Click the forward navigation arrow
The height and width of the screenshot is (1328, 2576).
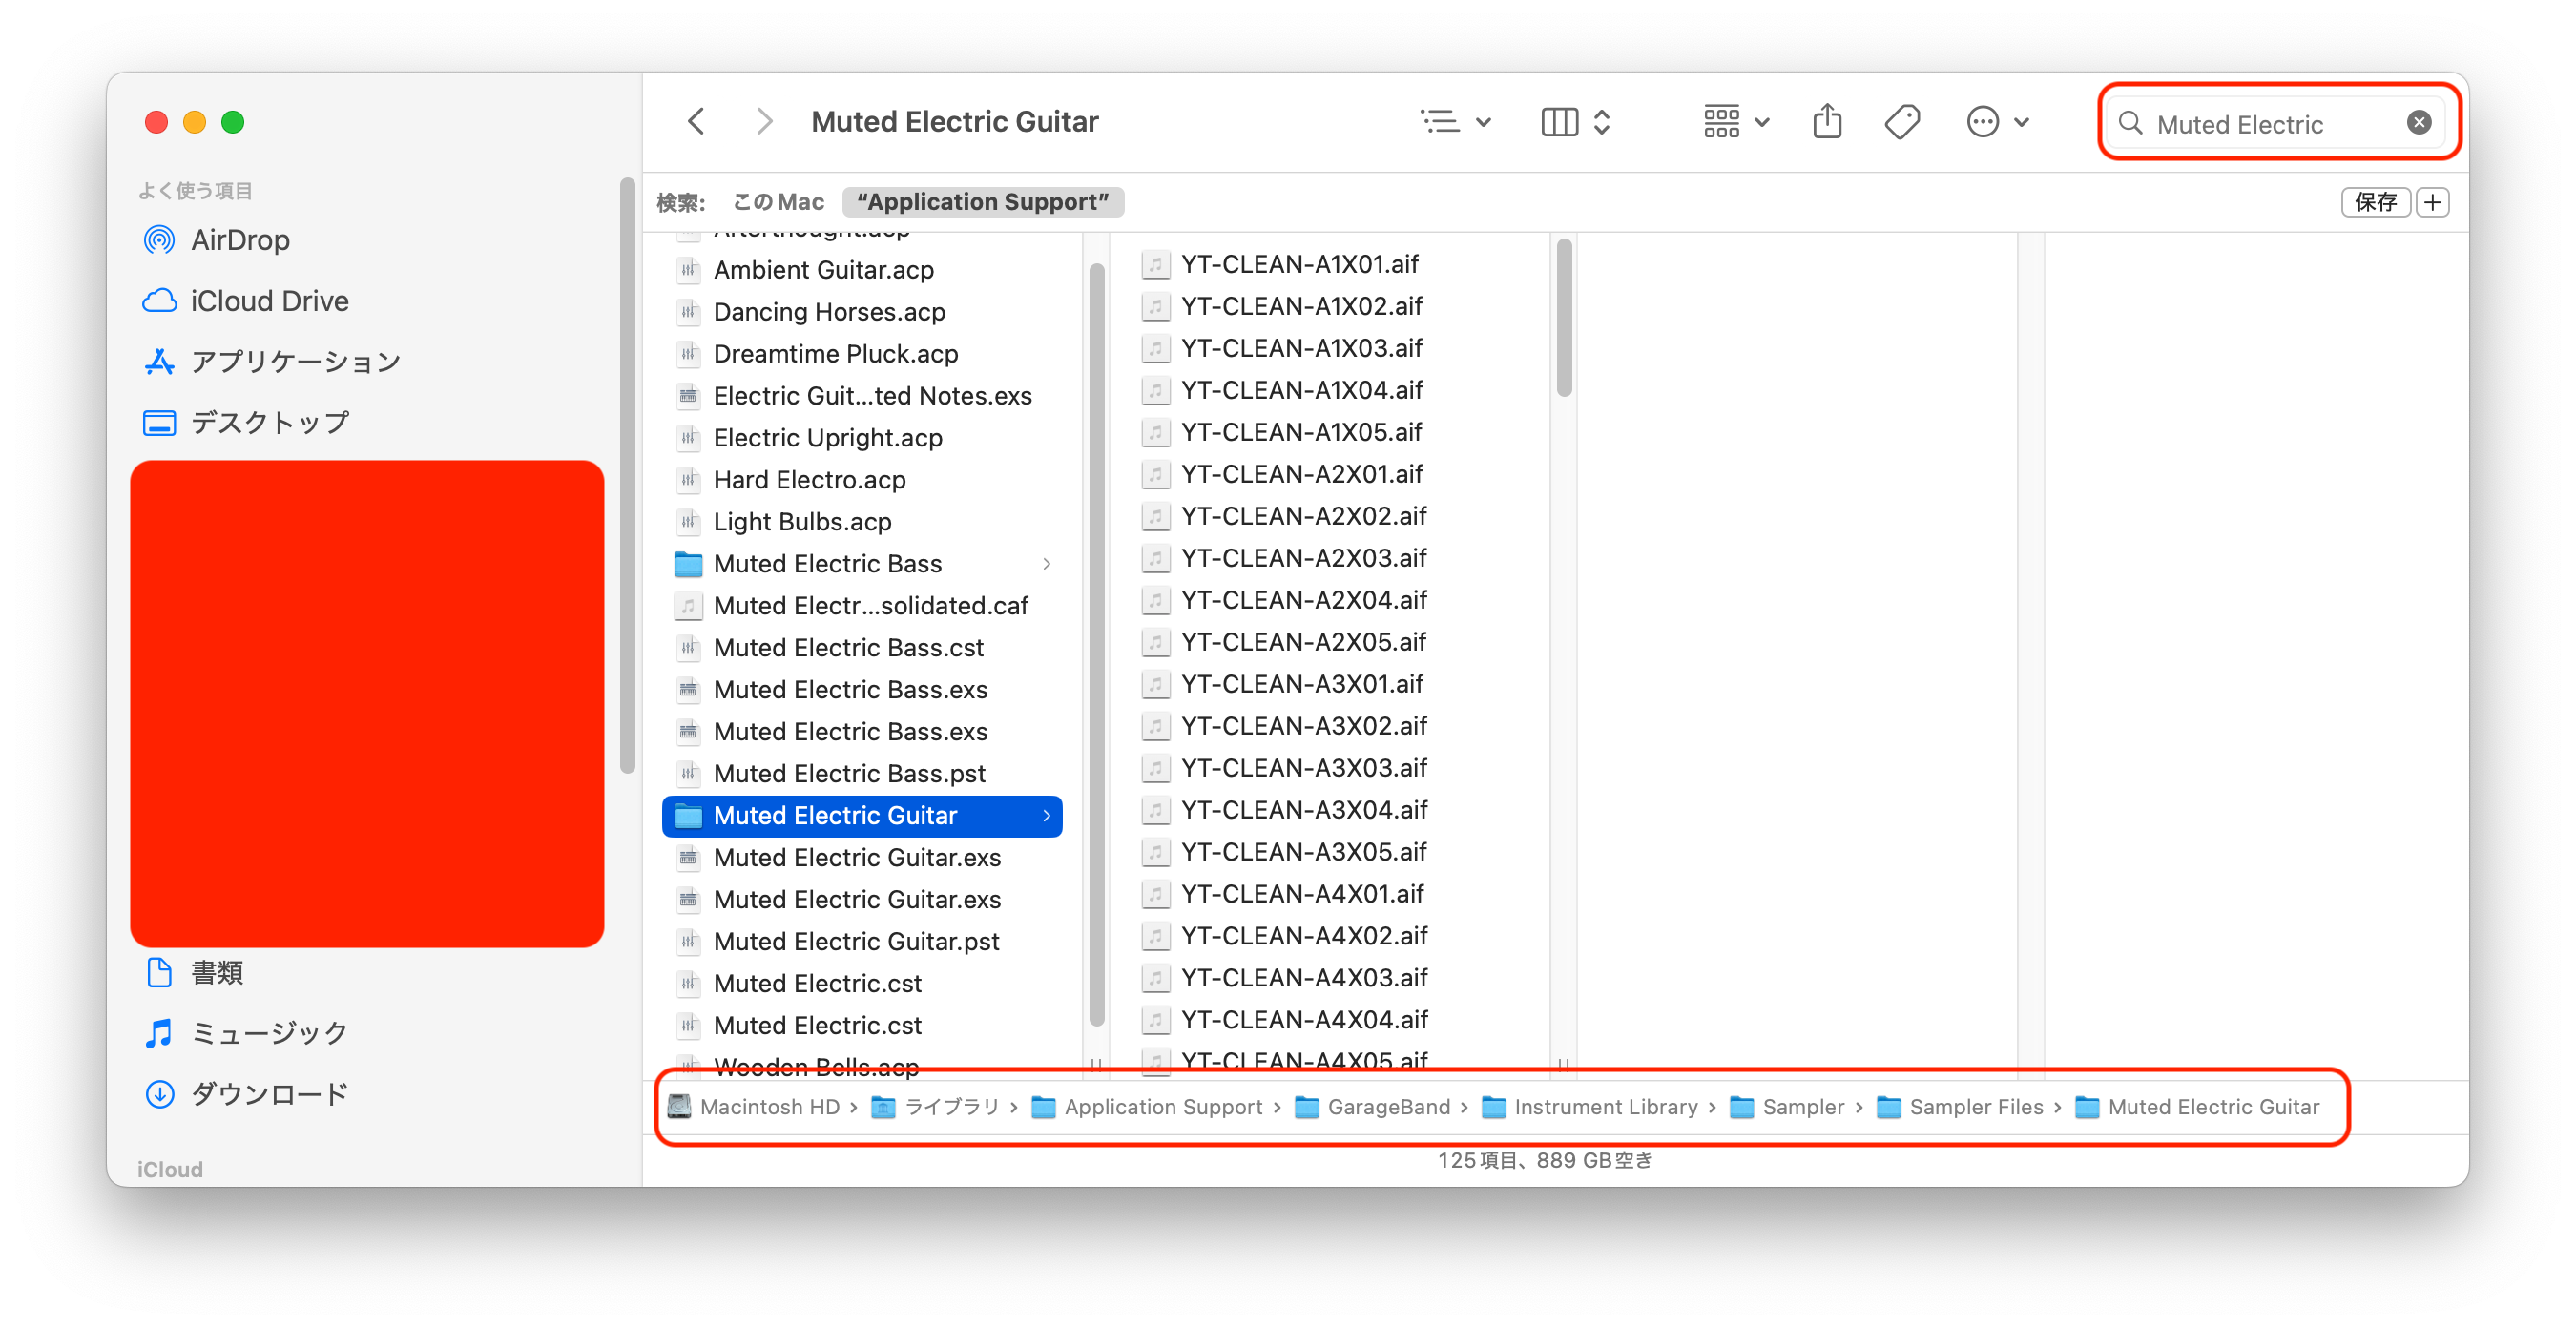[764, 122]
